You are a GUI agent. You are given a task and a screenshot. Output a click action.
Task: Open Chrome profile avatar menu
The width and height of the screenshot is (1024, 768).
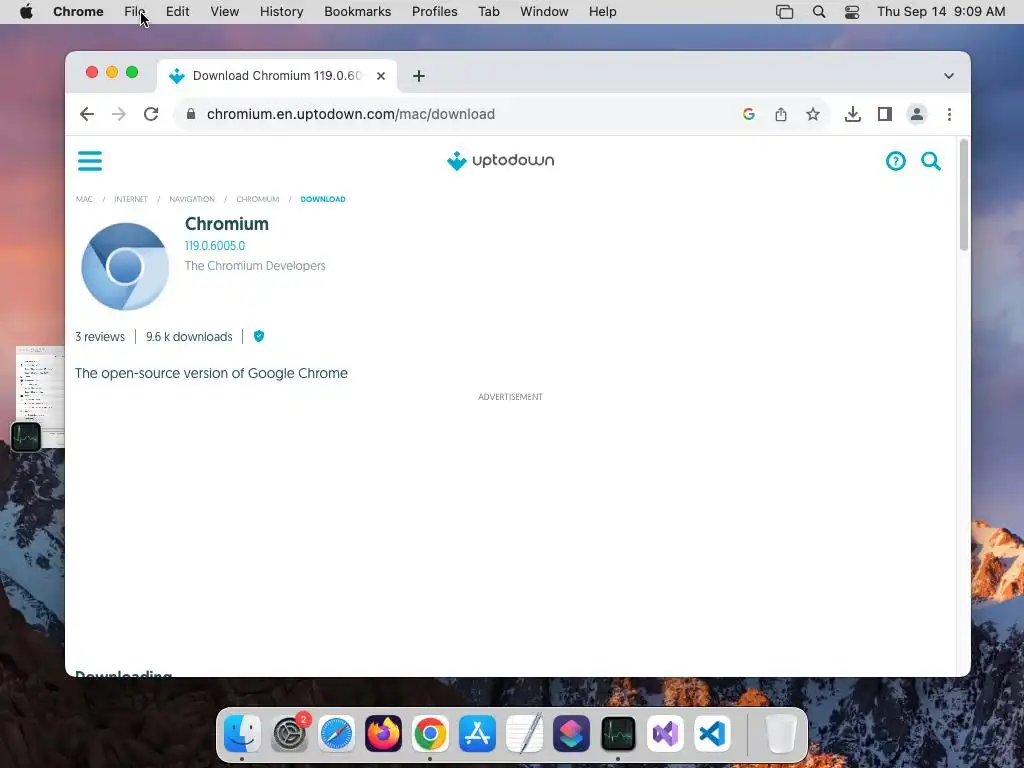tap(916, 114)
